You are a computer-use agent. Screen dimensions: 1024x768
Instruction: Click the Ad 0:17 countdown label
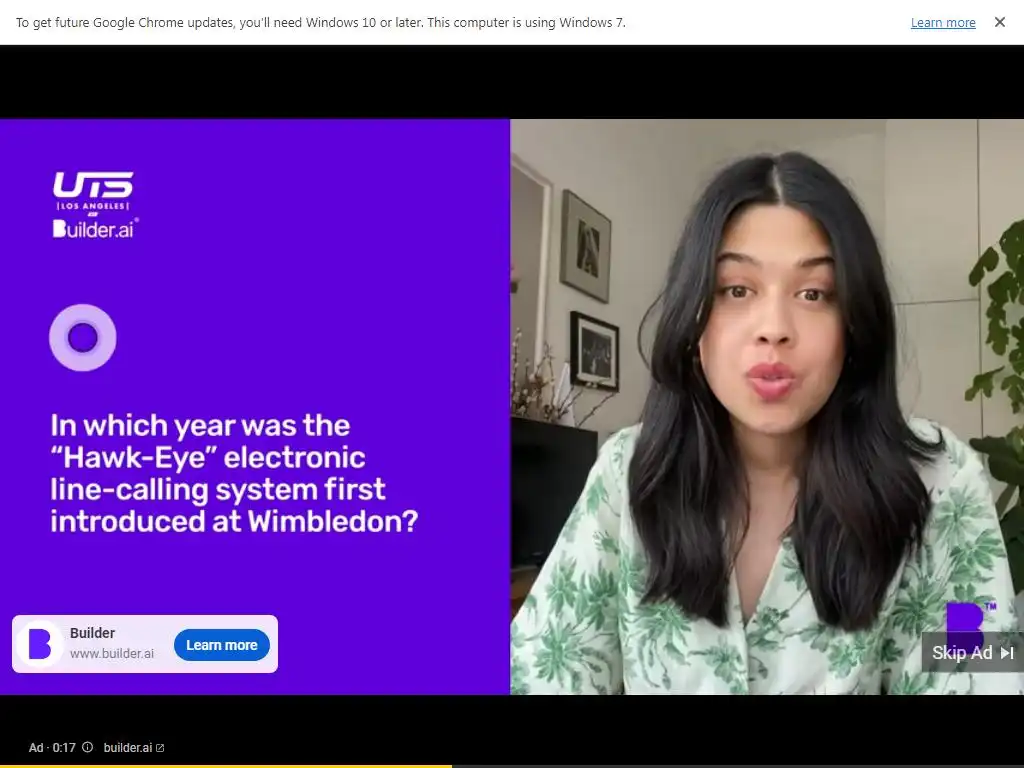point(52,748)
